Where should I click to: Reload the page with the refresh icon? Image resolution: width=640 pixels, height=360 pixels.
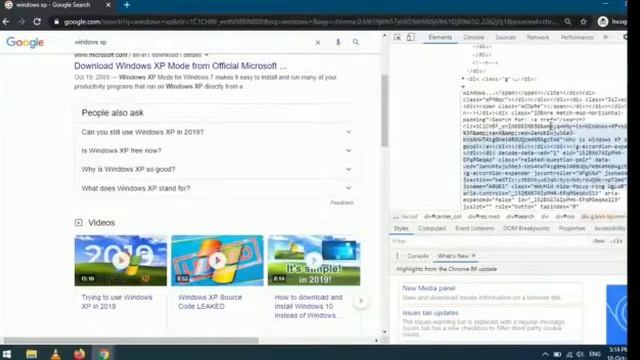tap(37, 22)
